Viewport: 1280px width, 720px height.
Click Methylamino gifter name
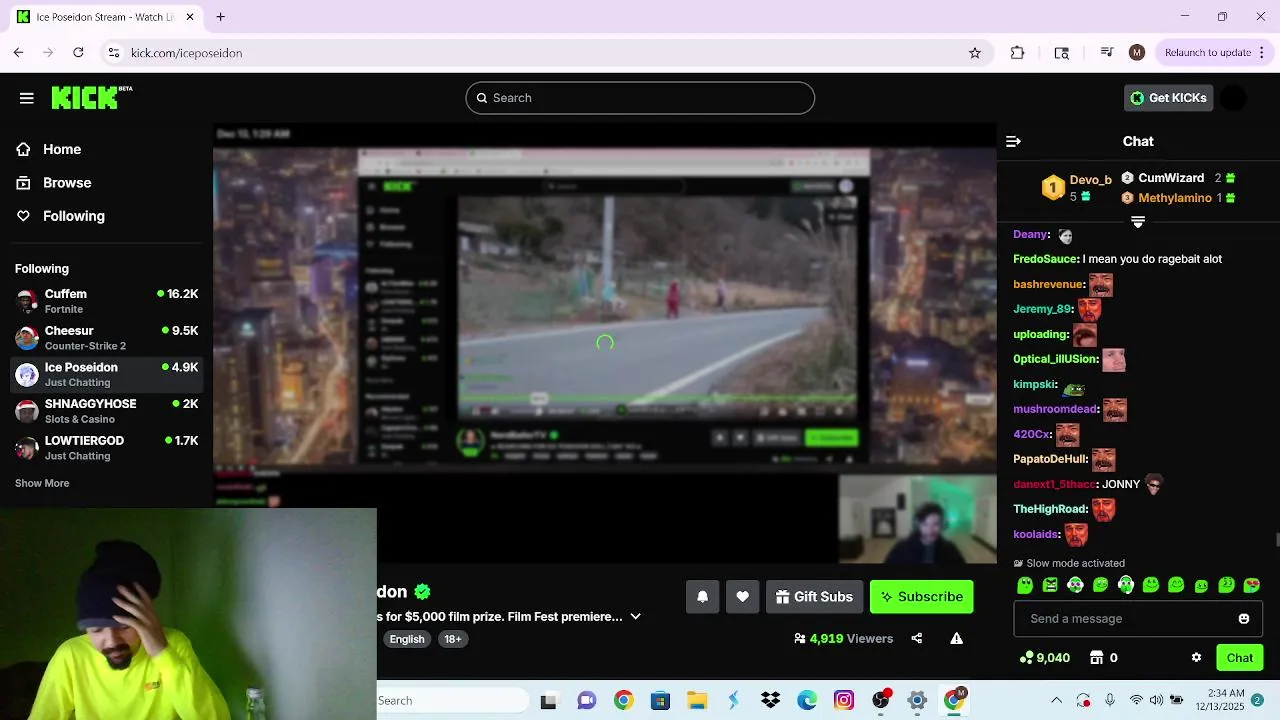pyautogui.click(x=1175, y=198)
